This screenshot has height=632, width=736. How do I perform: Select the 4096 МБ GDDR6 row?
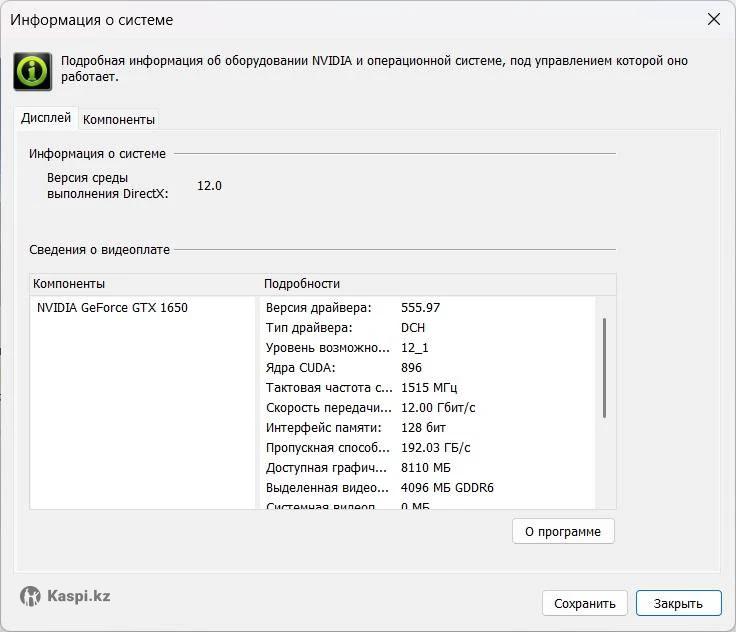pos(447,488)
